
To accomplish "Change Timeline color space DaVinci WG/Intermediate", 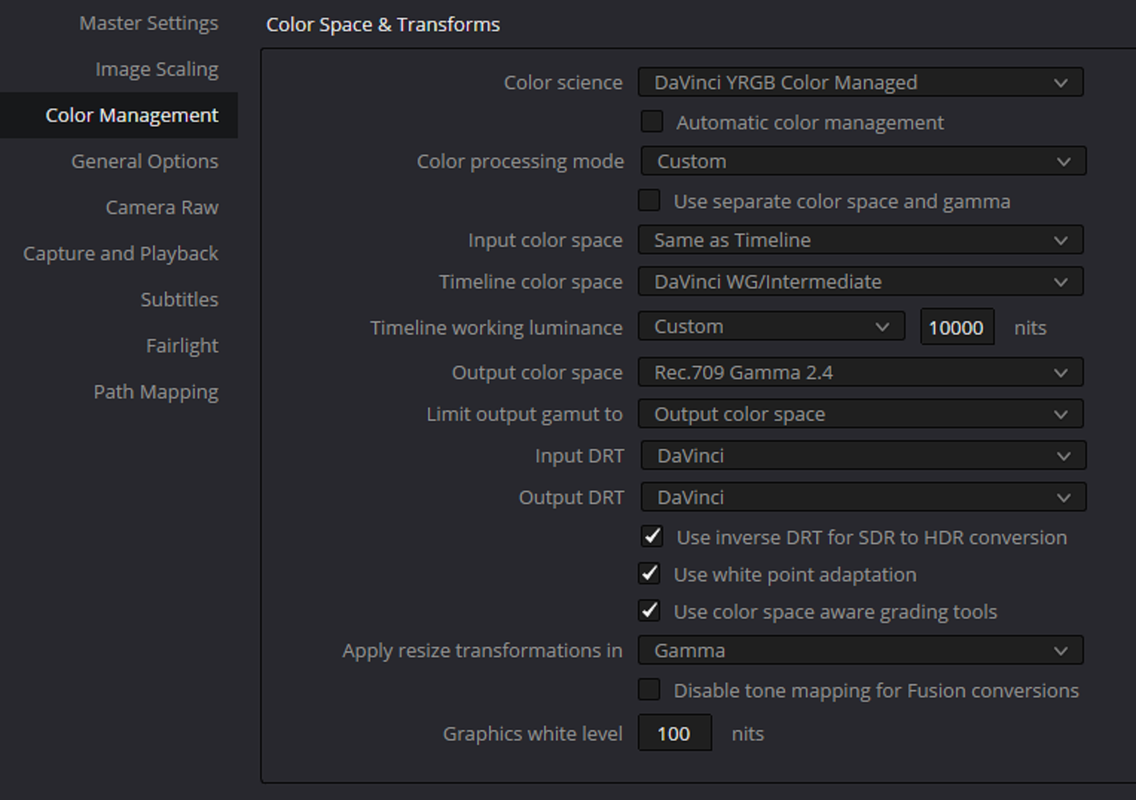I will [x=861, y=282].
